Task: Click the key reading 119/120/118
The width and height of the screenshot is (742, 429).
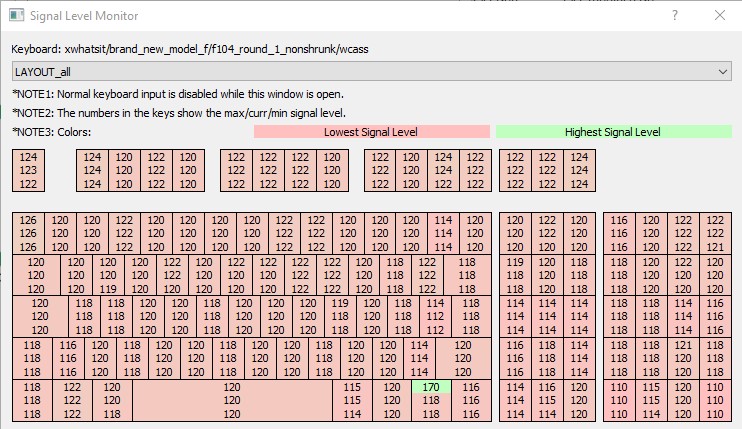Action: (515, 275)
